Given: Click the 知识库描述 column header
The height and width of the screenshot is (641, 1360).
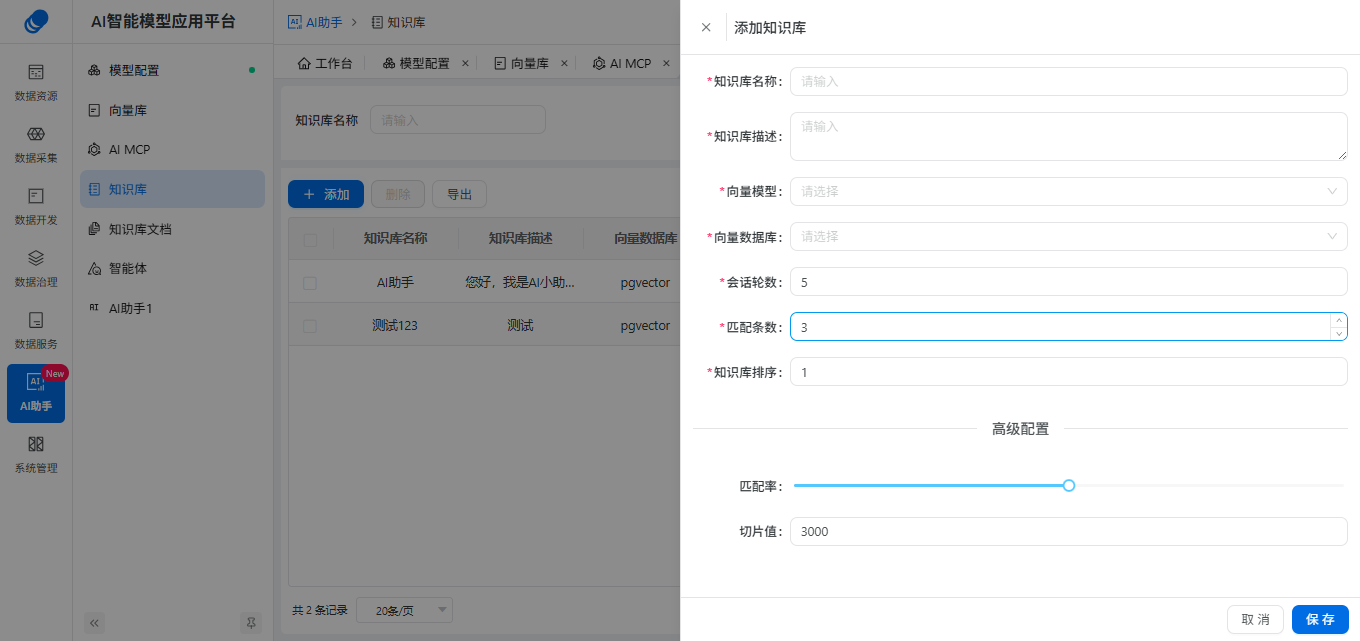Looking at the screenshot, I should (x=520, y=239).
